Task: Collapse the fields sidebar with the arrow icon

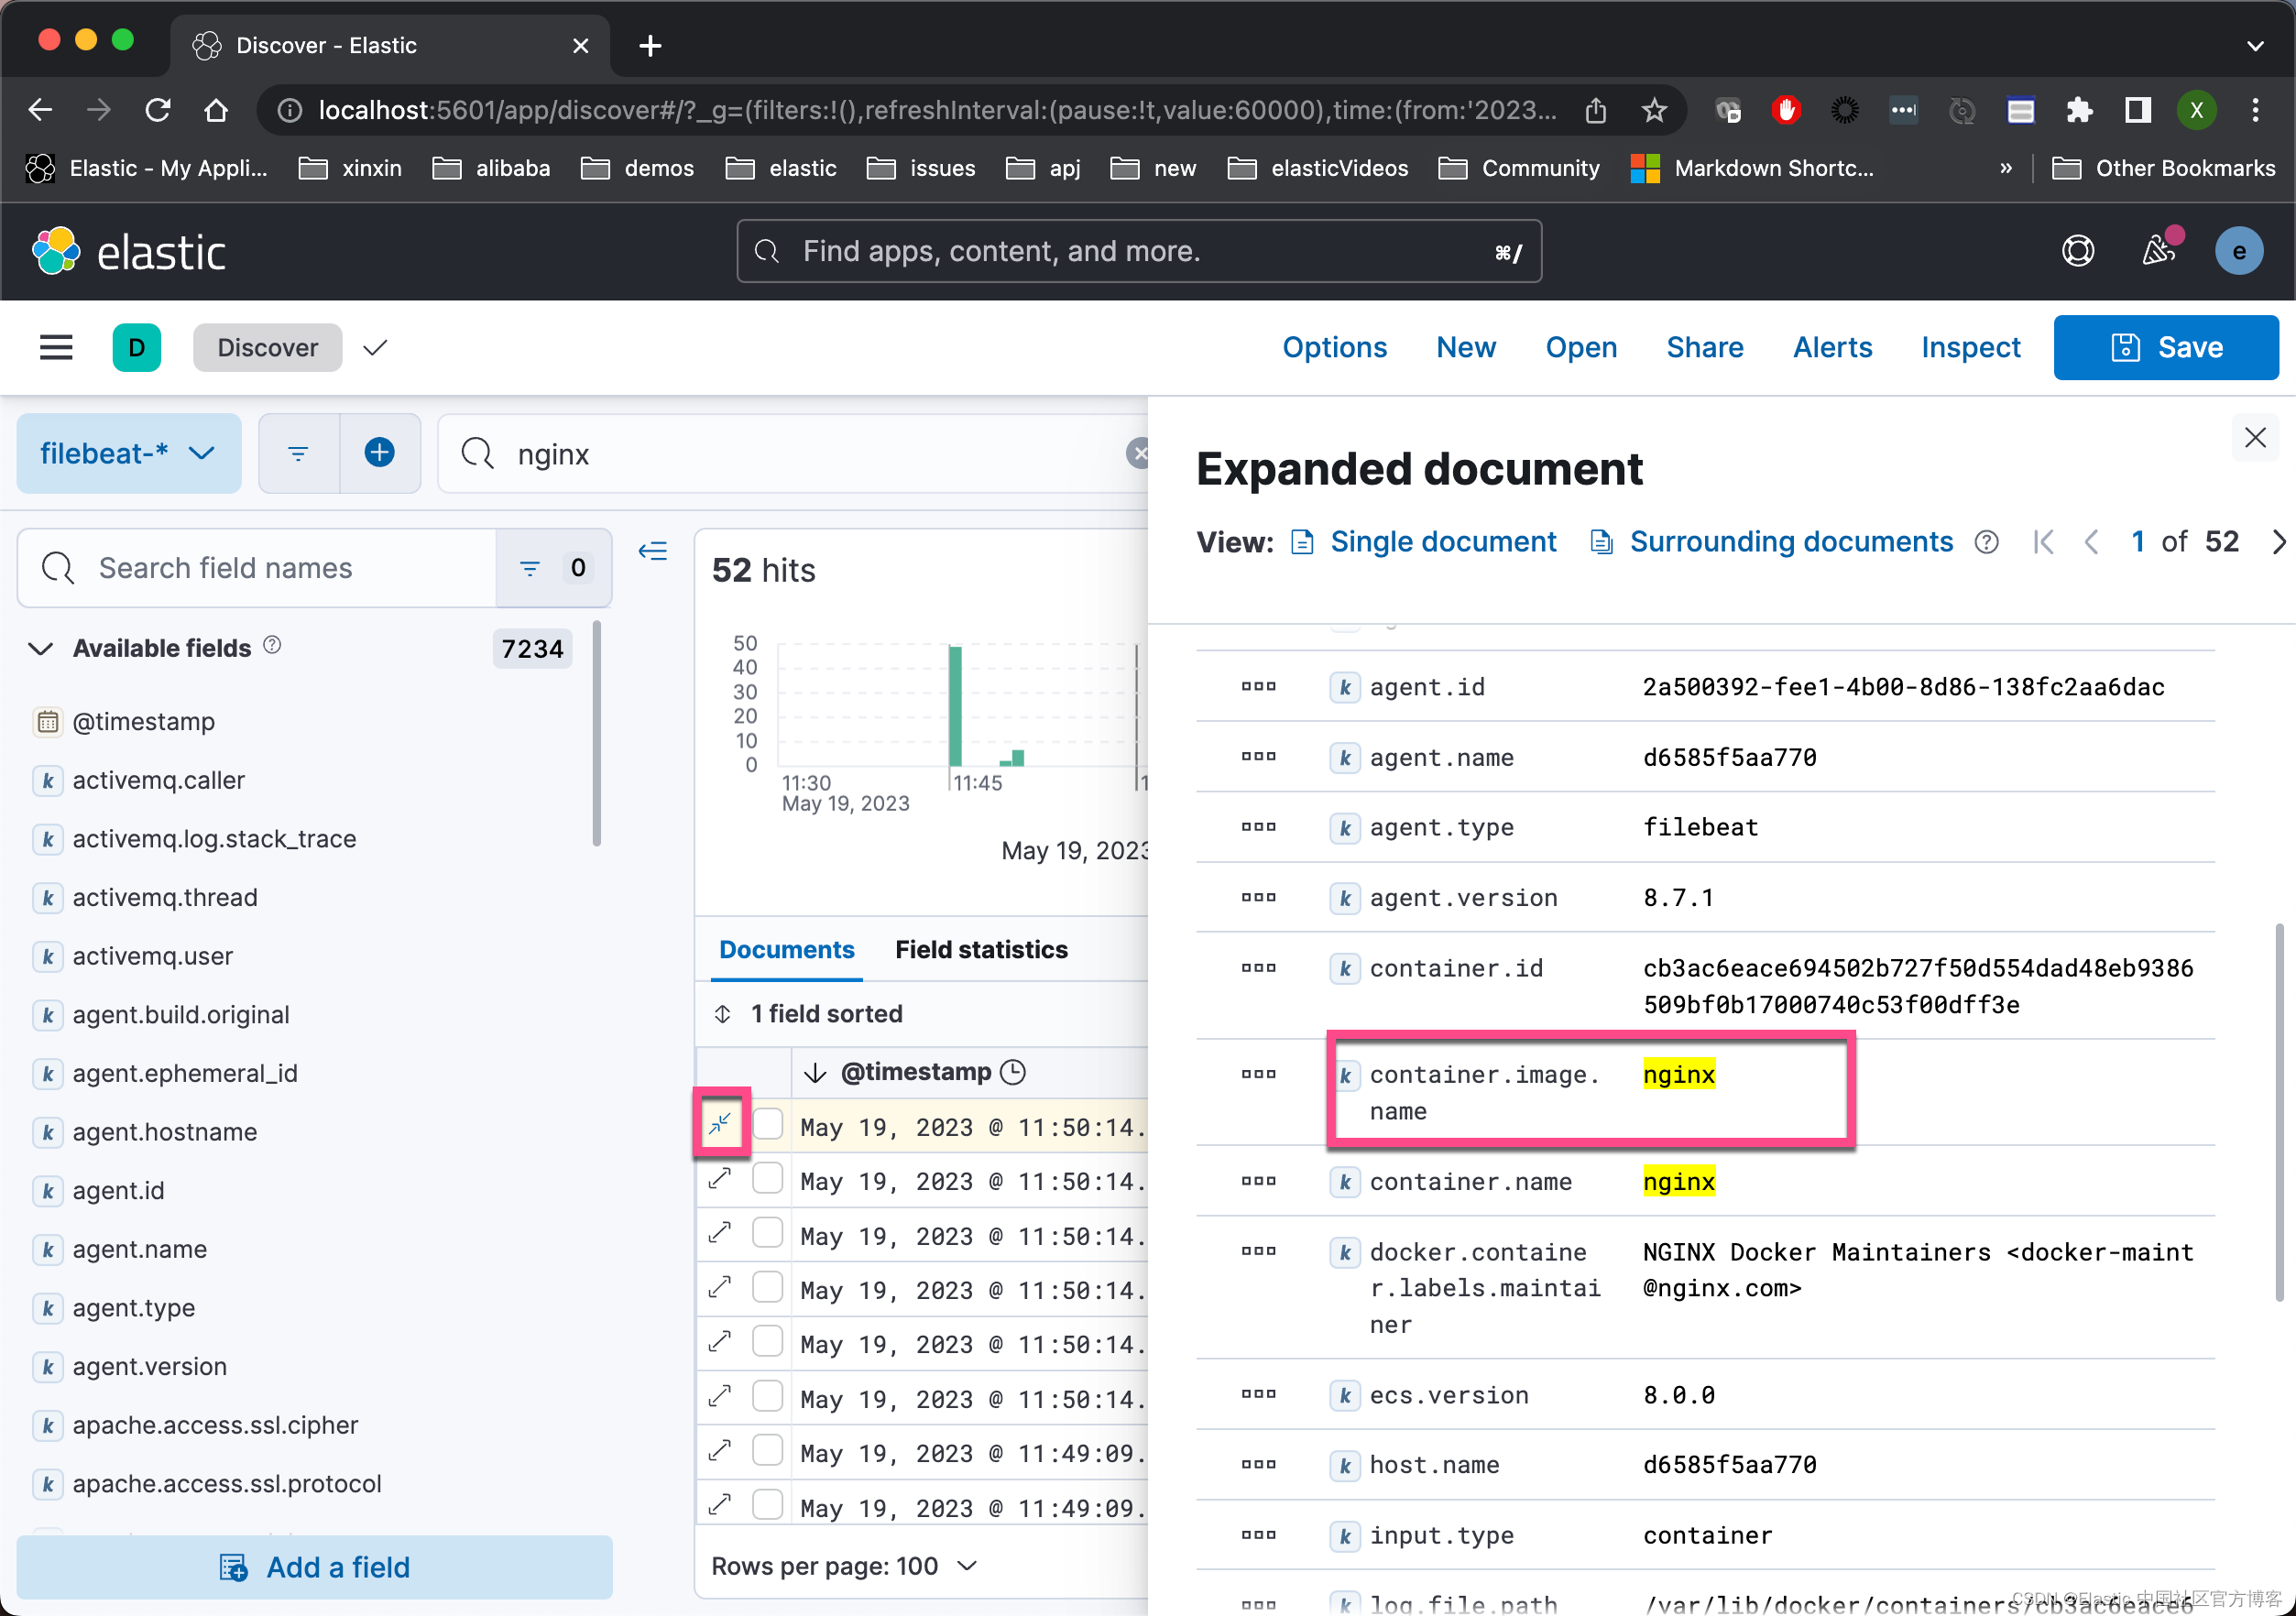Action: pyautogui.click(x=653, y=550)
